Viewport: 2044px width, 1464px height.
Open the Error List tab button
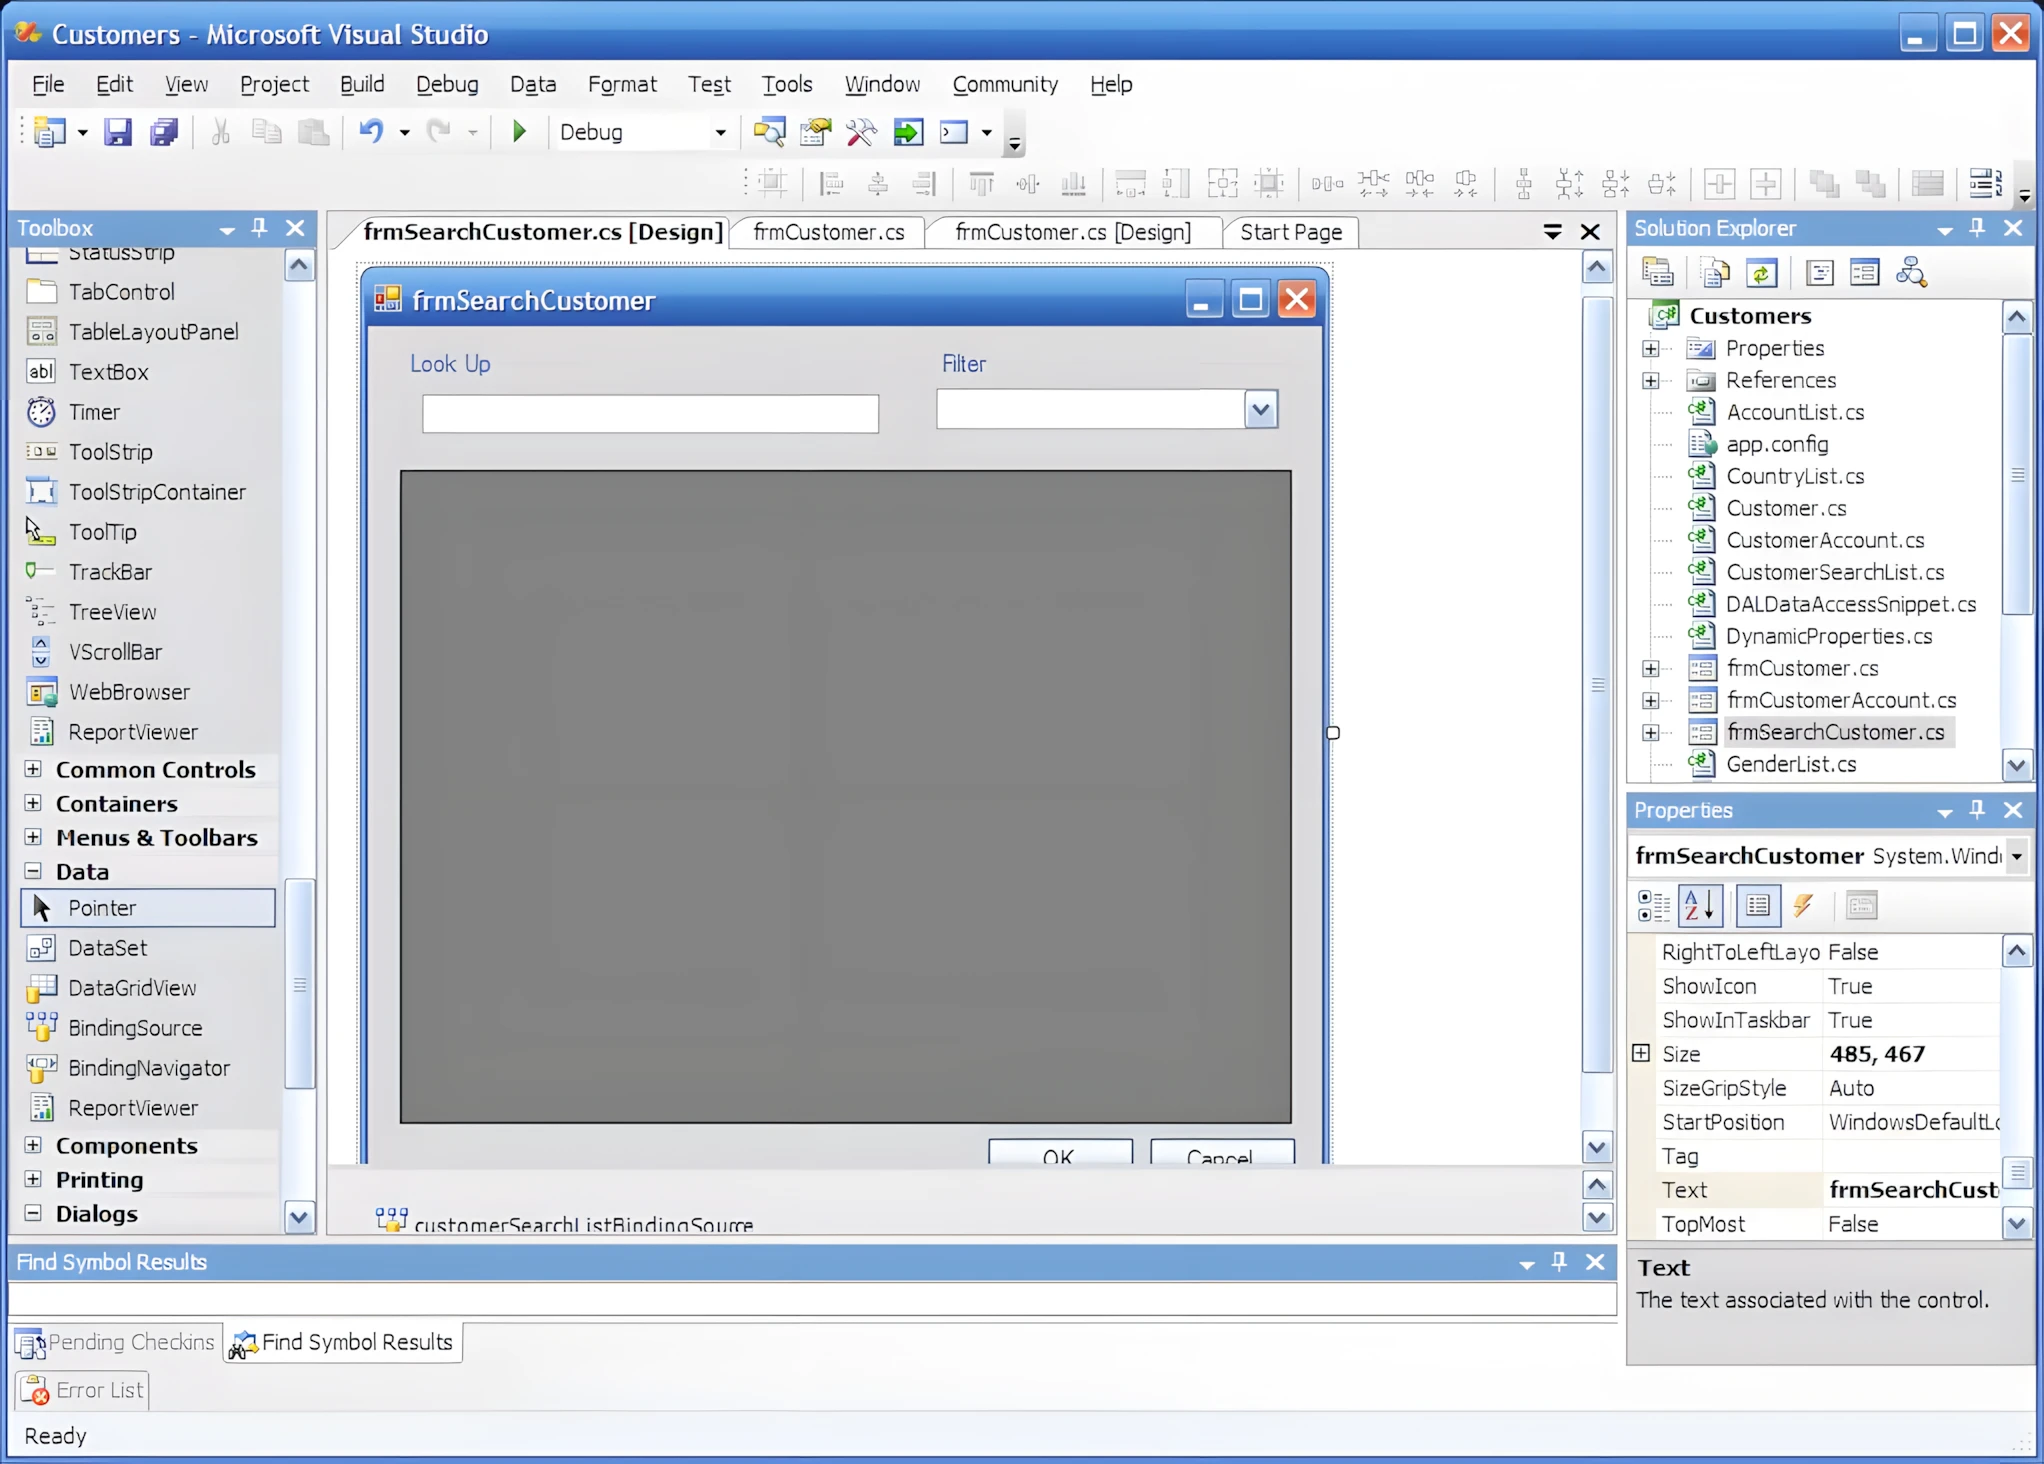[x=84, y=1390]
